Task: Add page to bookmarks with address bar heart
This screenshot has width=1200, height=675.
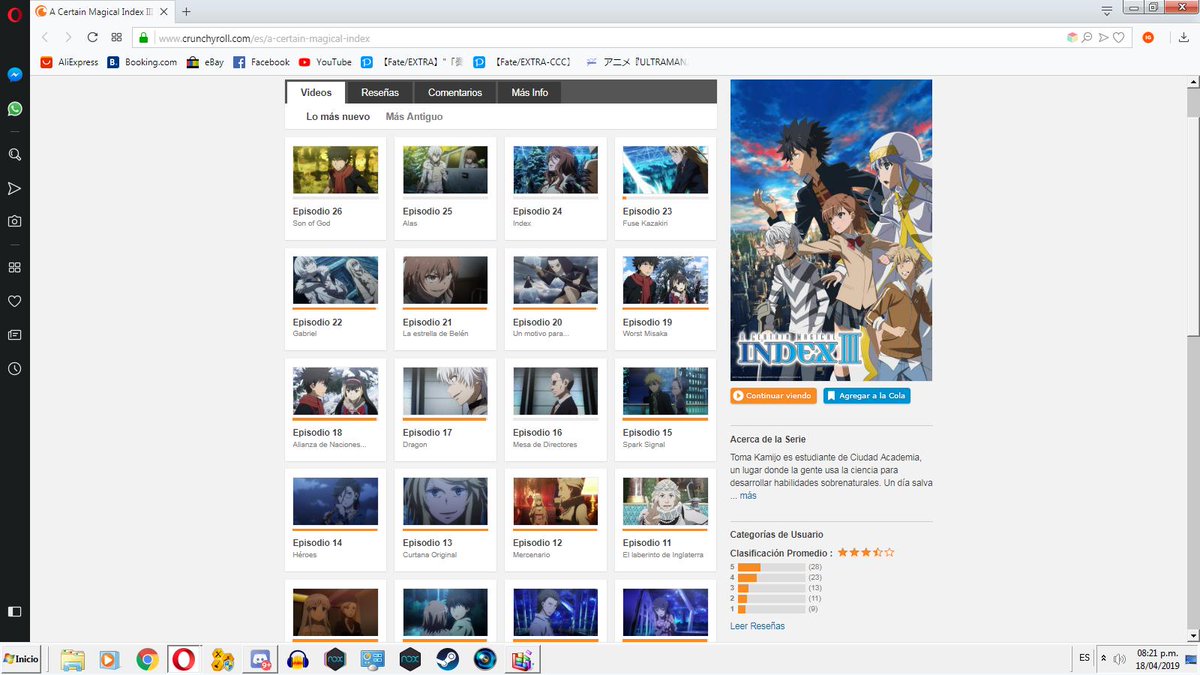Action: (1119, 38)
